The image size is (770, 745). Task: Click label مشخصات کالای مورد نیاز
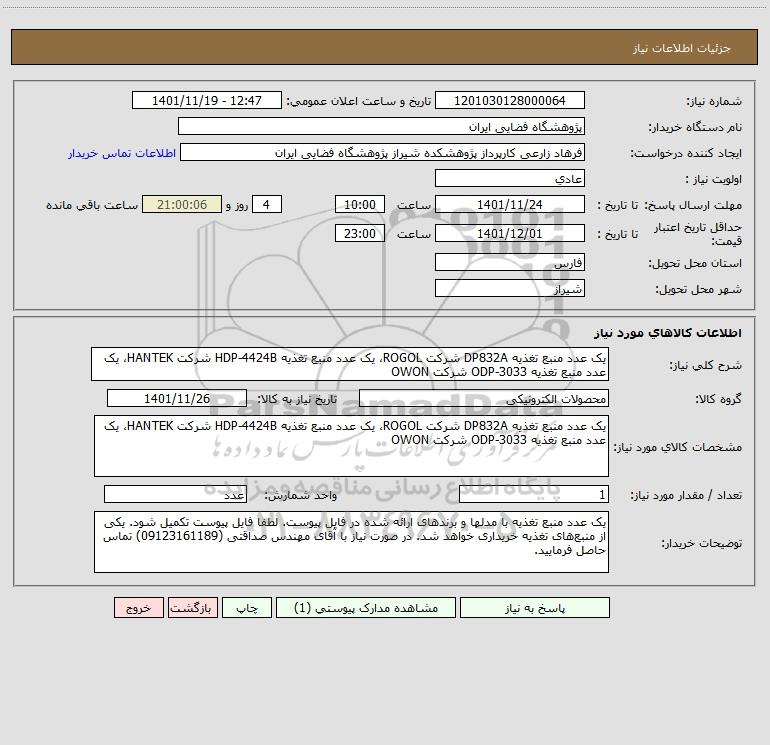coord(678,447)
